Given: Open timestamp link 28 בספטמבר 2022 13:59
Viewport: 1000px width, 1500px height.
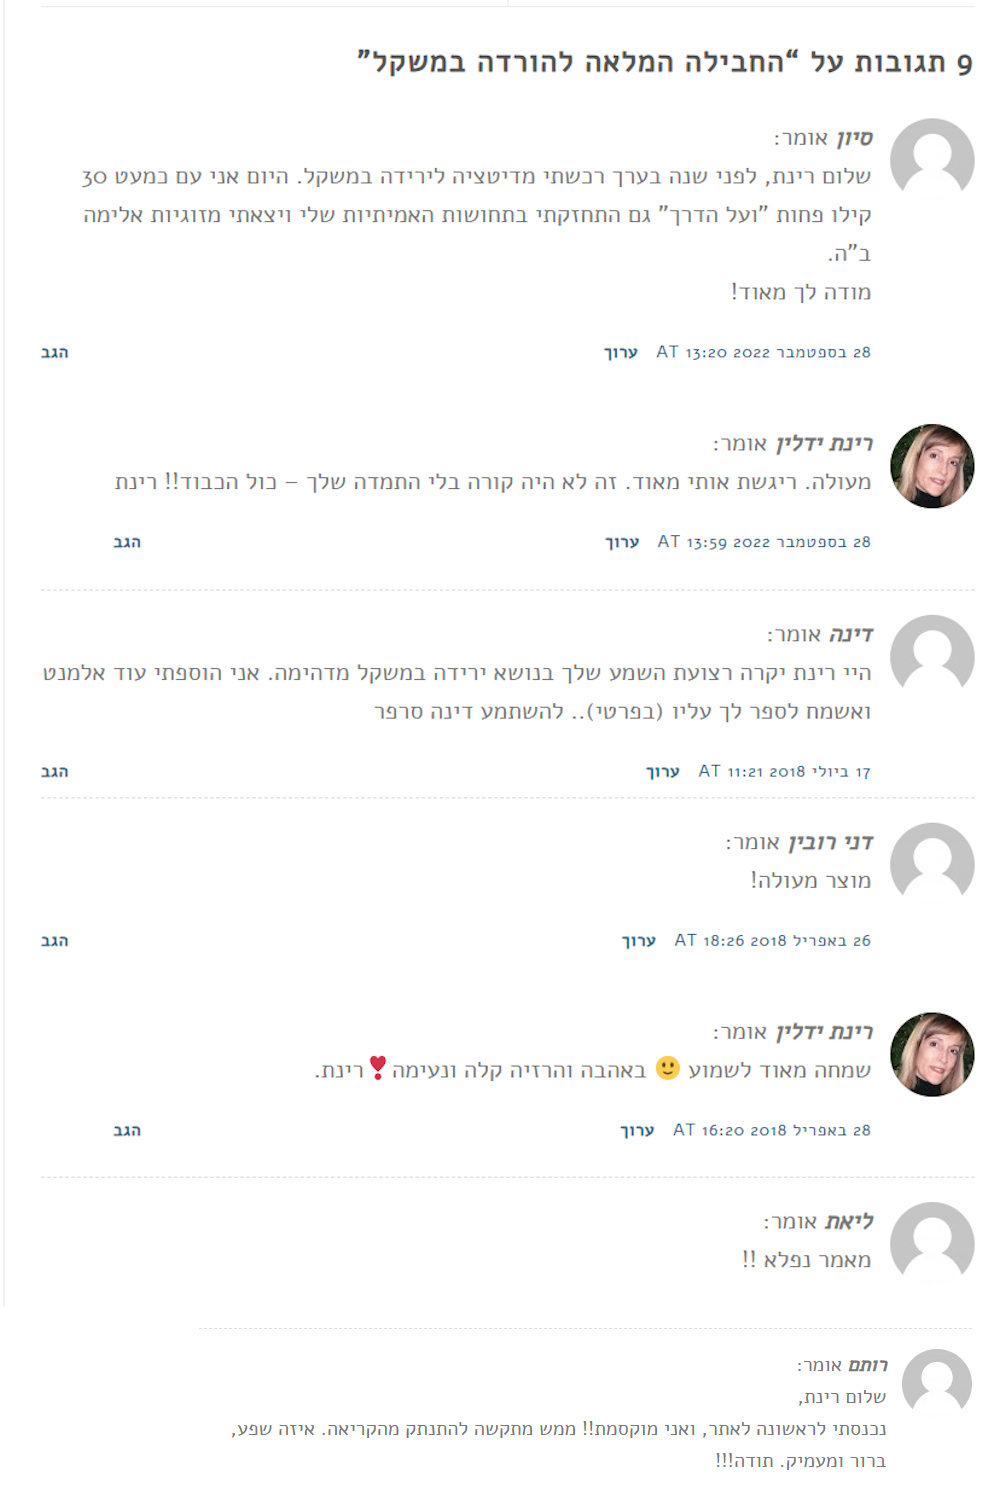Looking at the screenshot, I should tap(764, 542).
